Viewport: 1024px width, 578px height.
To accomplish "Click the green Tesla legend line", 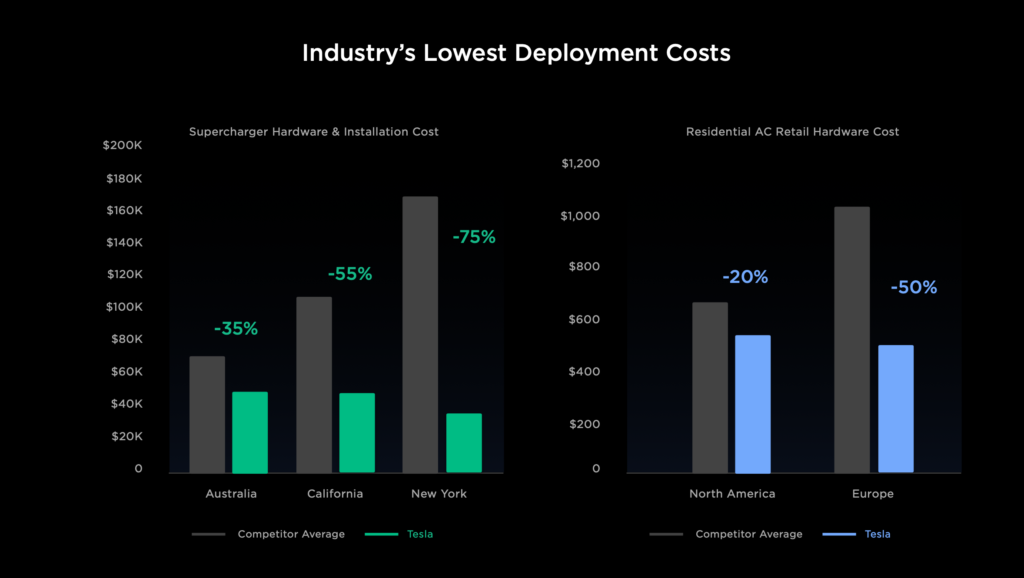I will click(x=381, y=534).
